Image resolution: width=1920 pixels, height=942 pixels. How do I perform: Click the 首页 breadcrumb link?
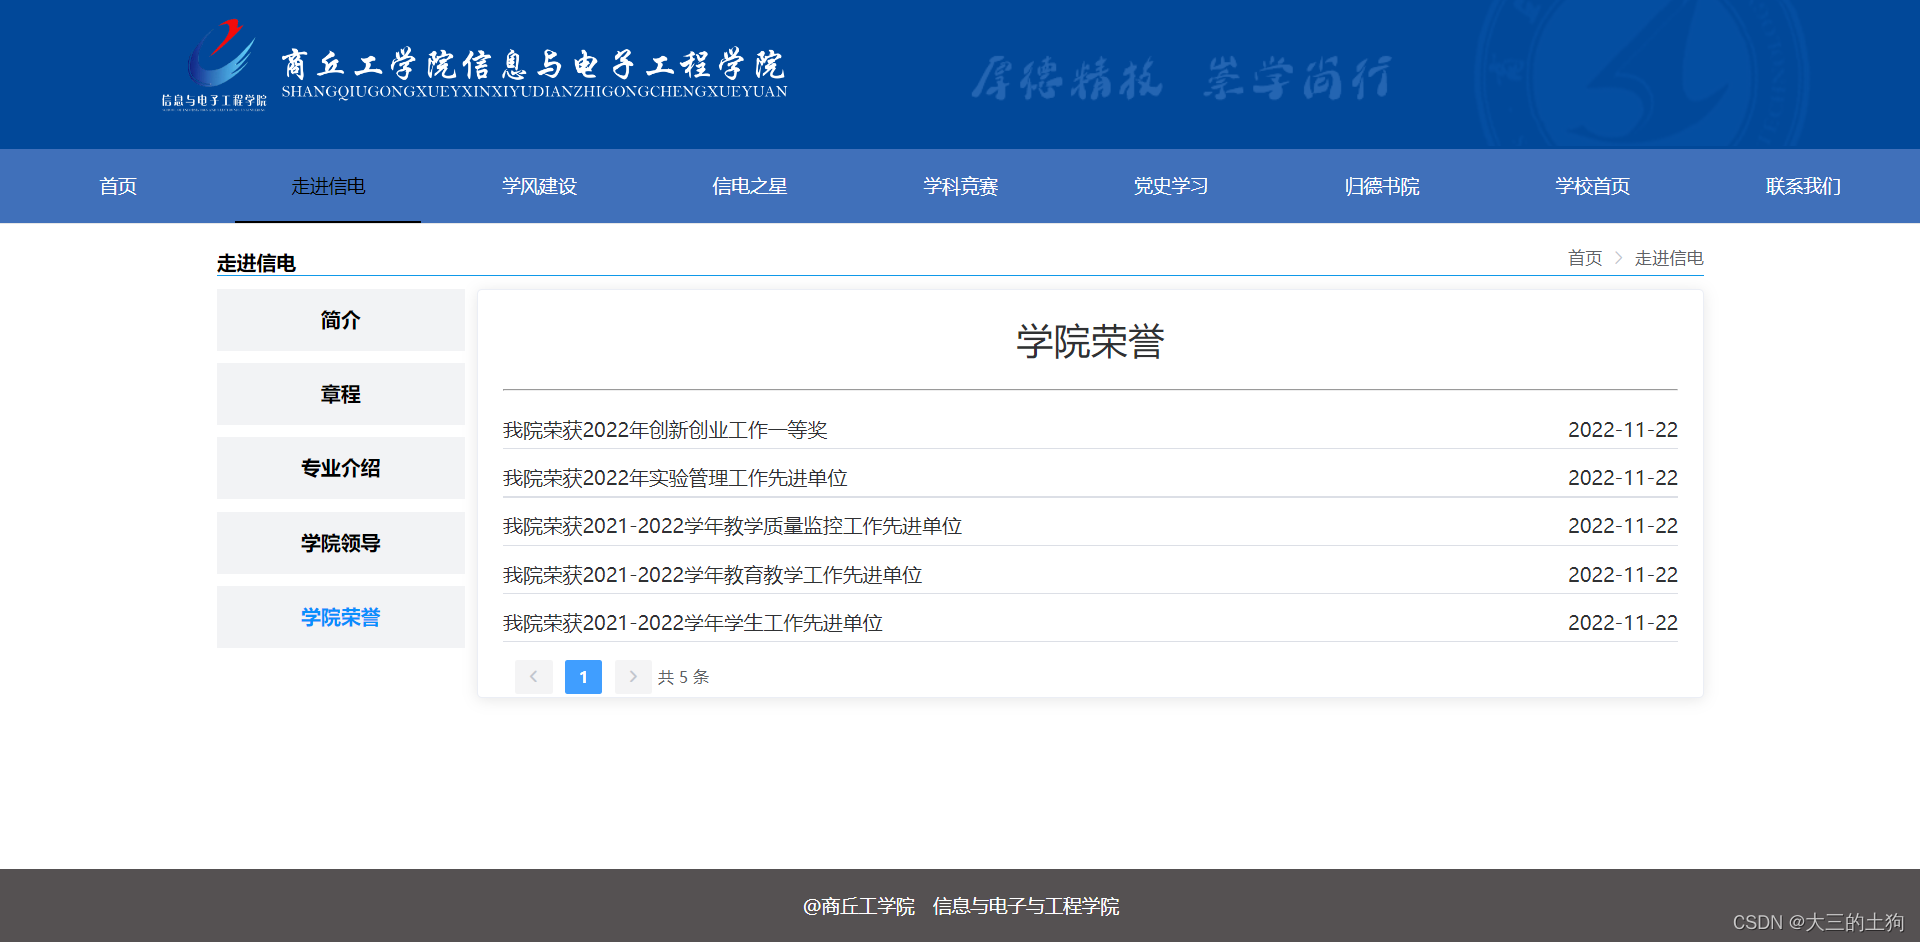click(1584, 258)
